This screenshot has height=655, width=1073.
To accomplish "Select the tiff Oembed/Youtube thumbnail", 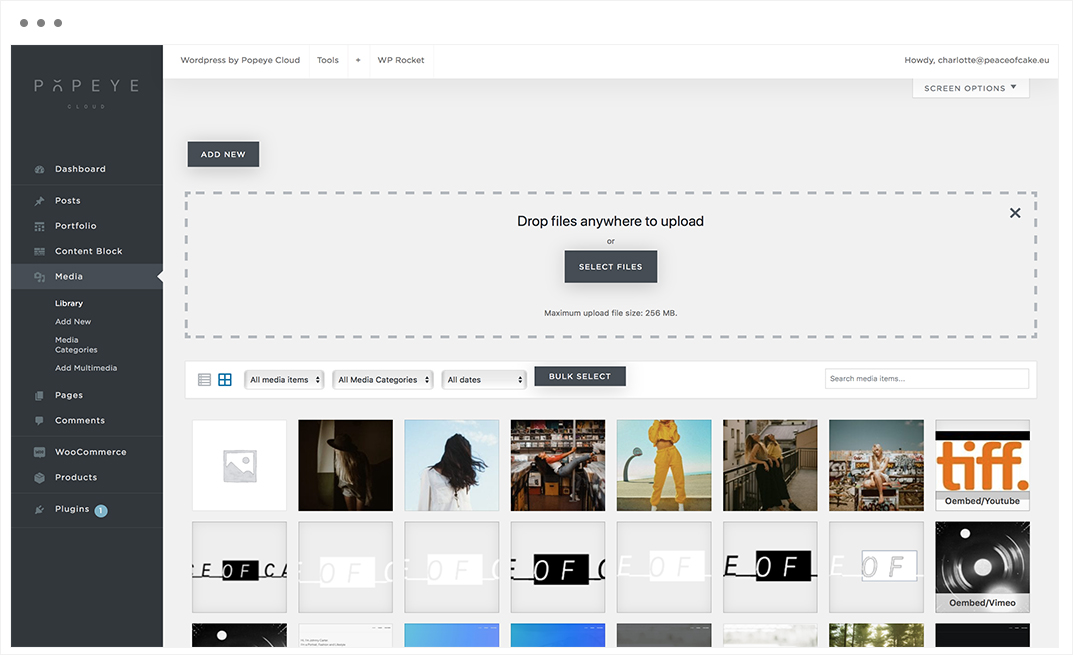I will (x=983, y=465).
